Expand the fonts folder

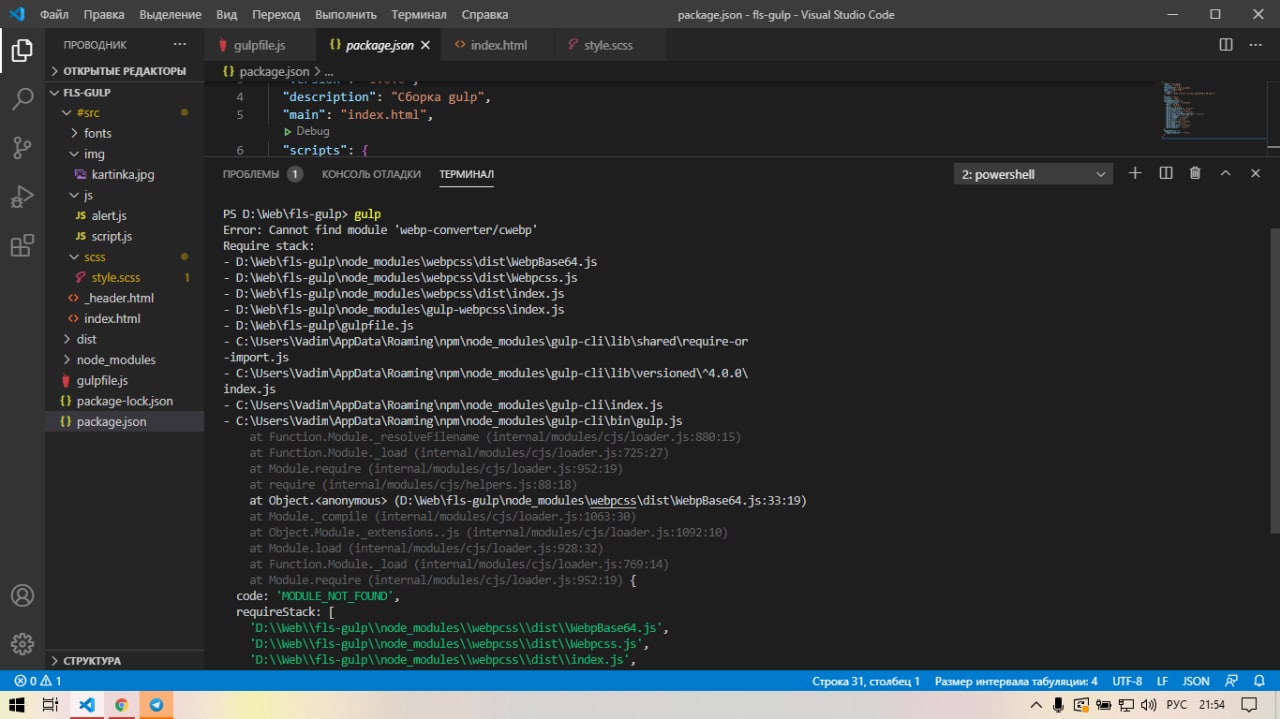point(125,133)
